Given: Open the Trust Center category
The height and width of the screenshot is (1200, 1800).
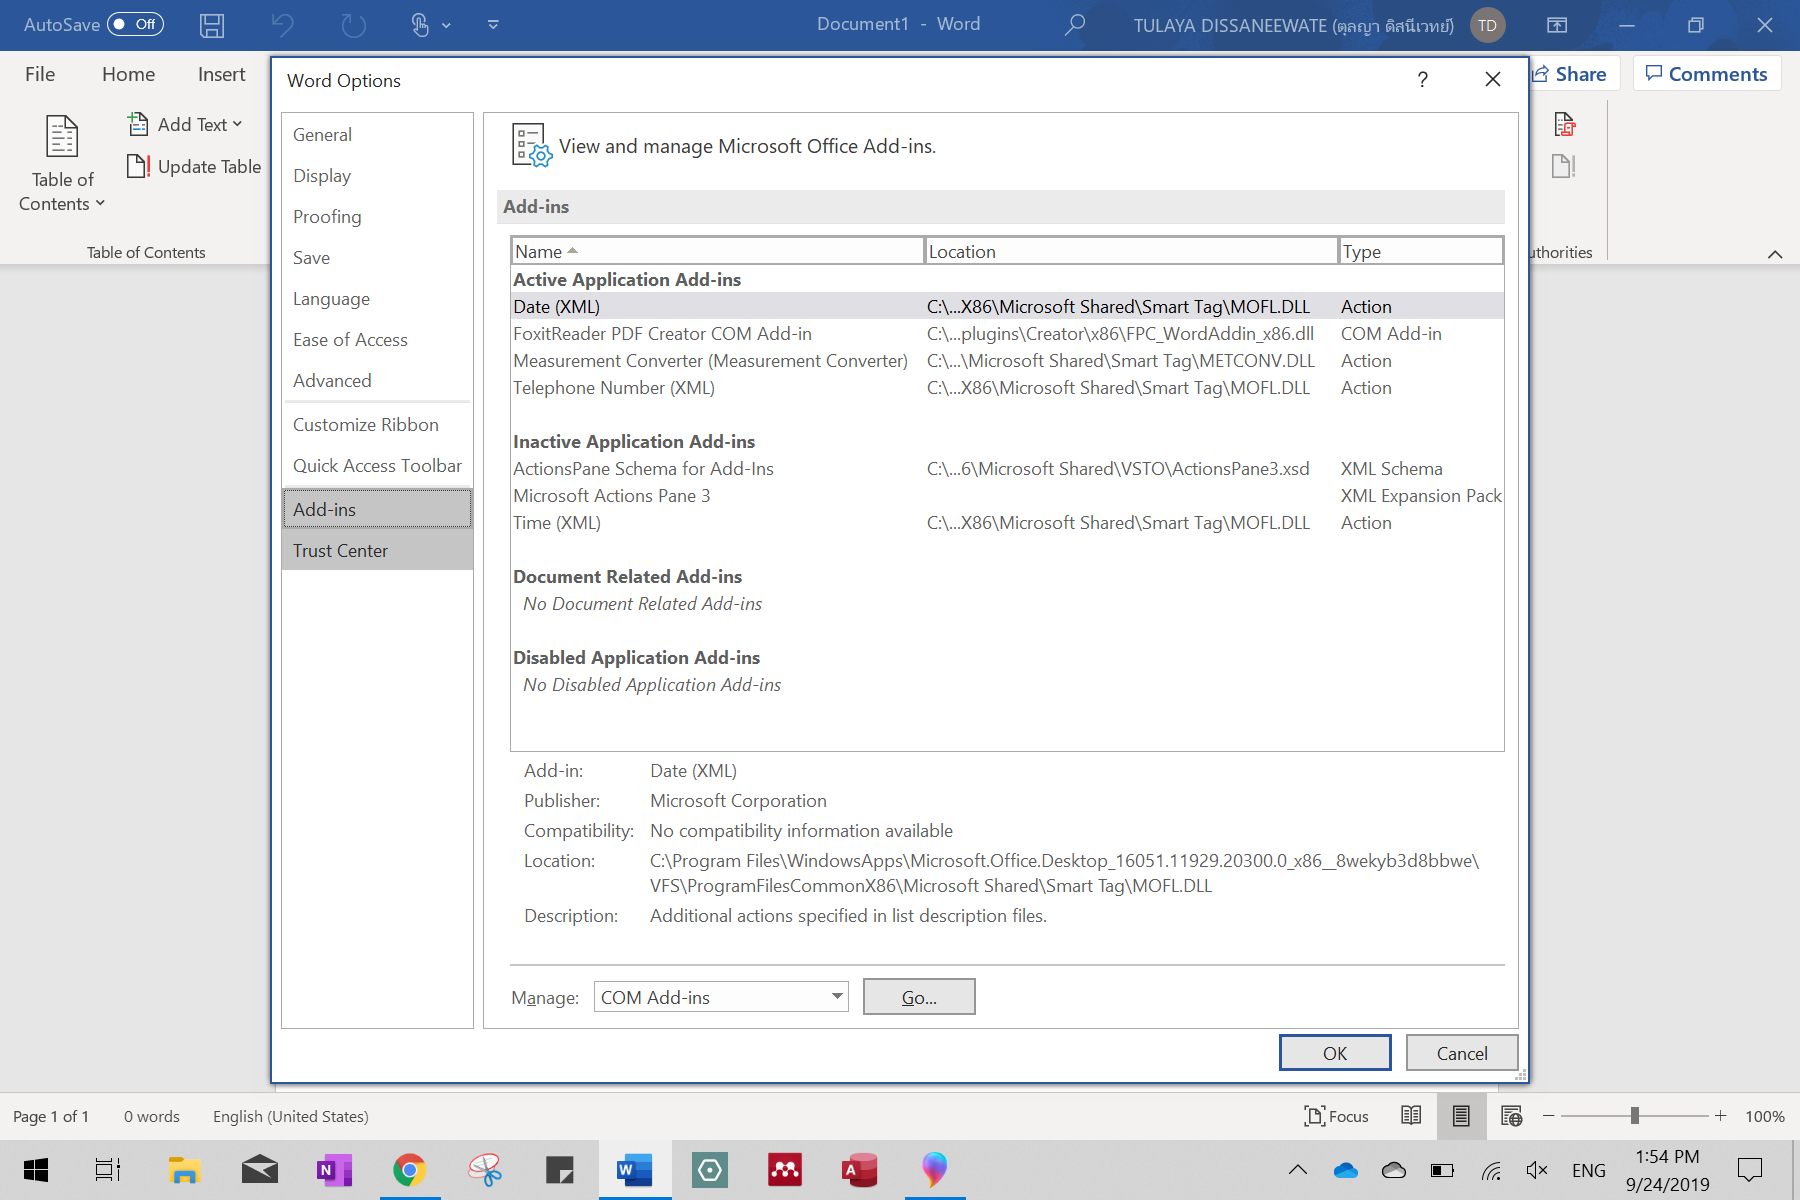Looking at the screenshot, I should coord(377,551).
